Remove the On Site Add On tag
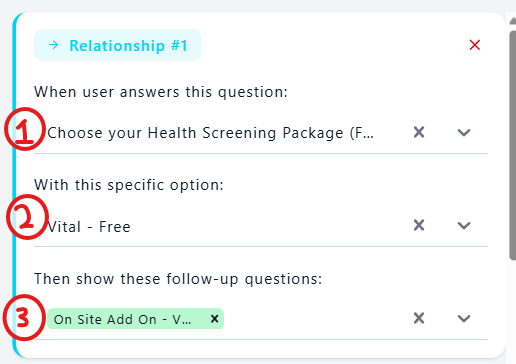 [x=215, y=319]
